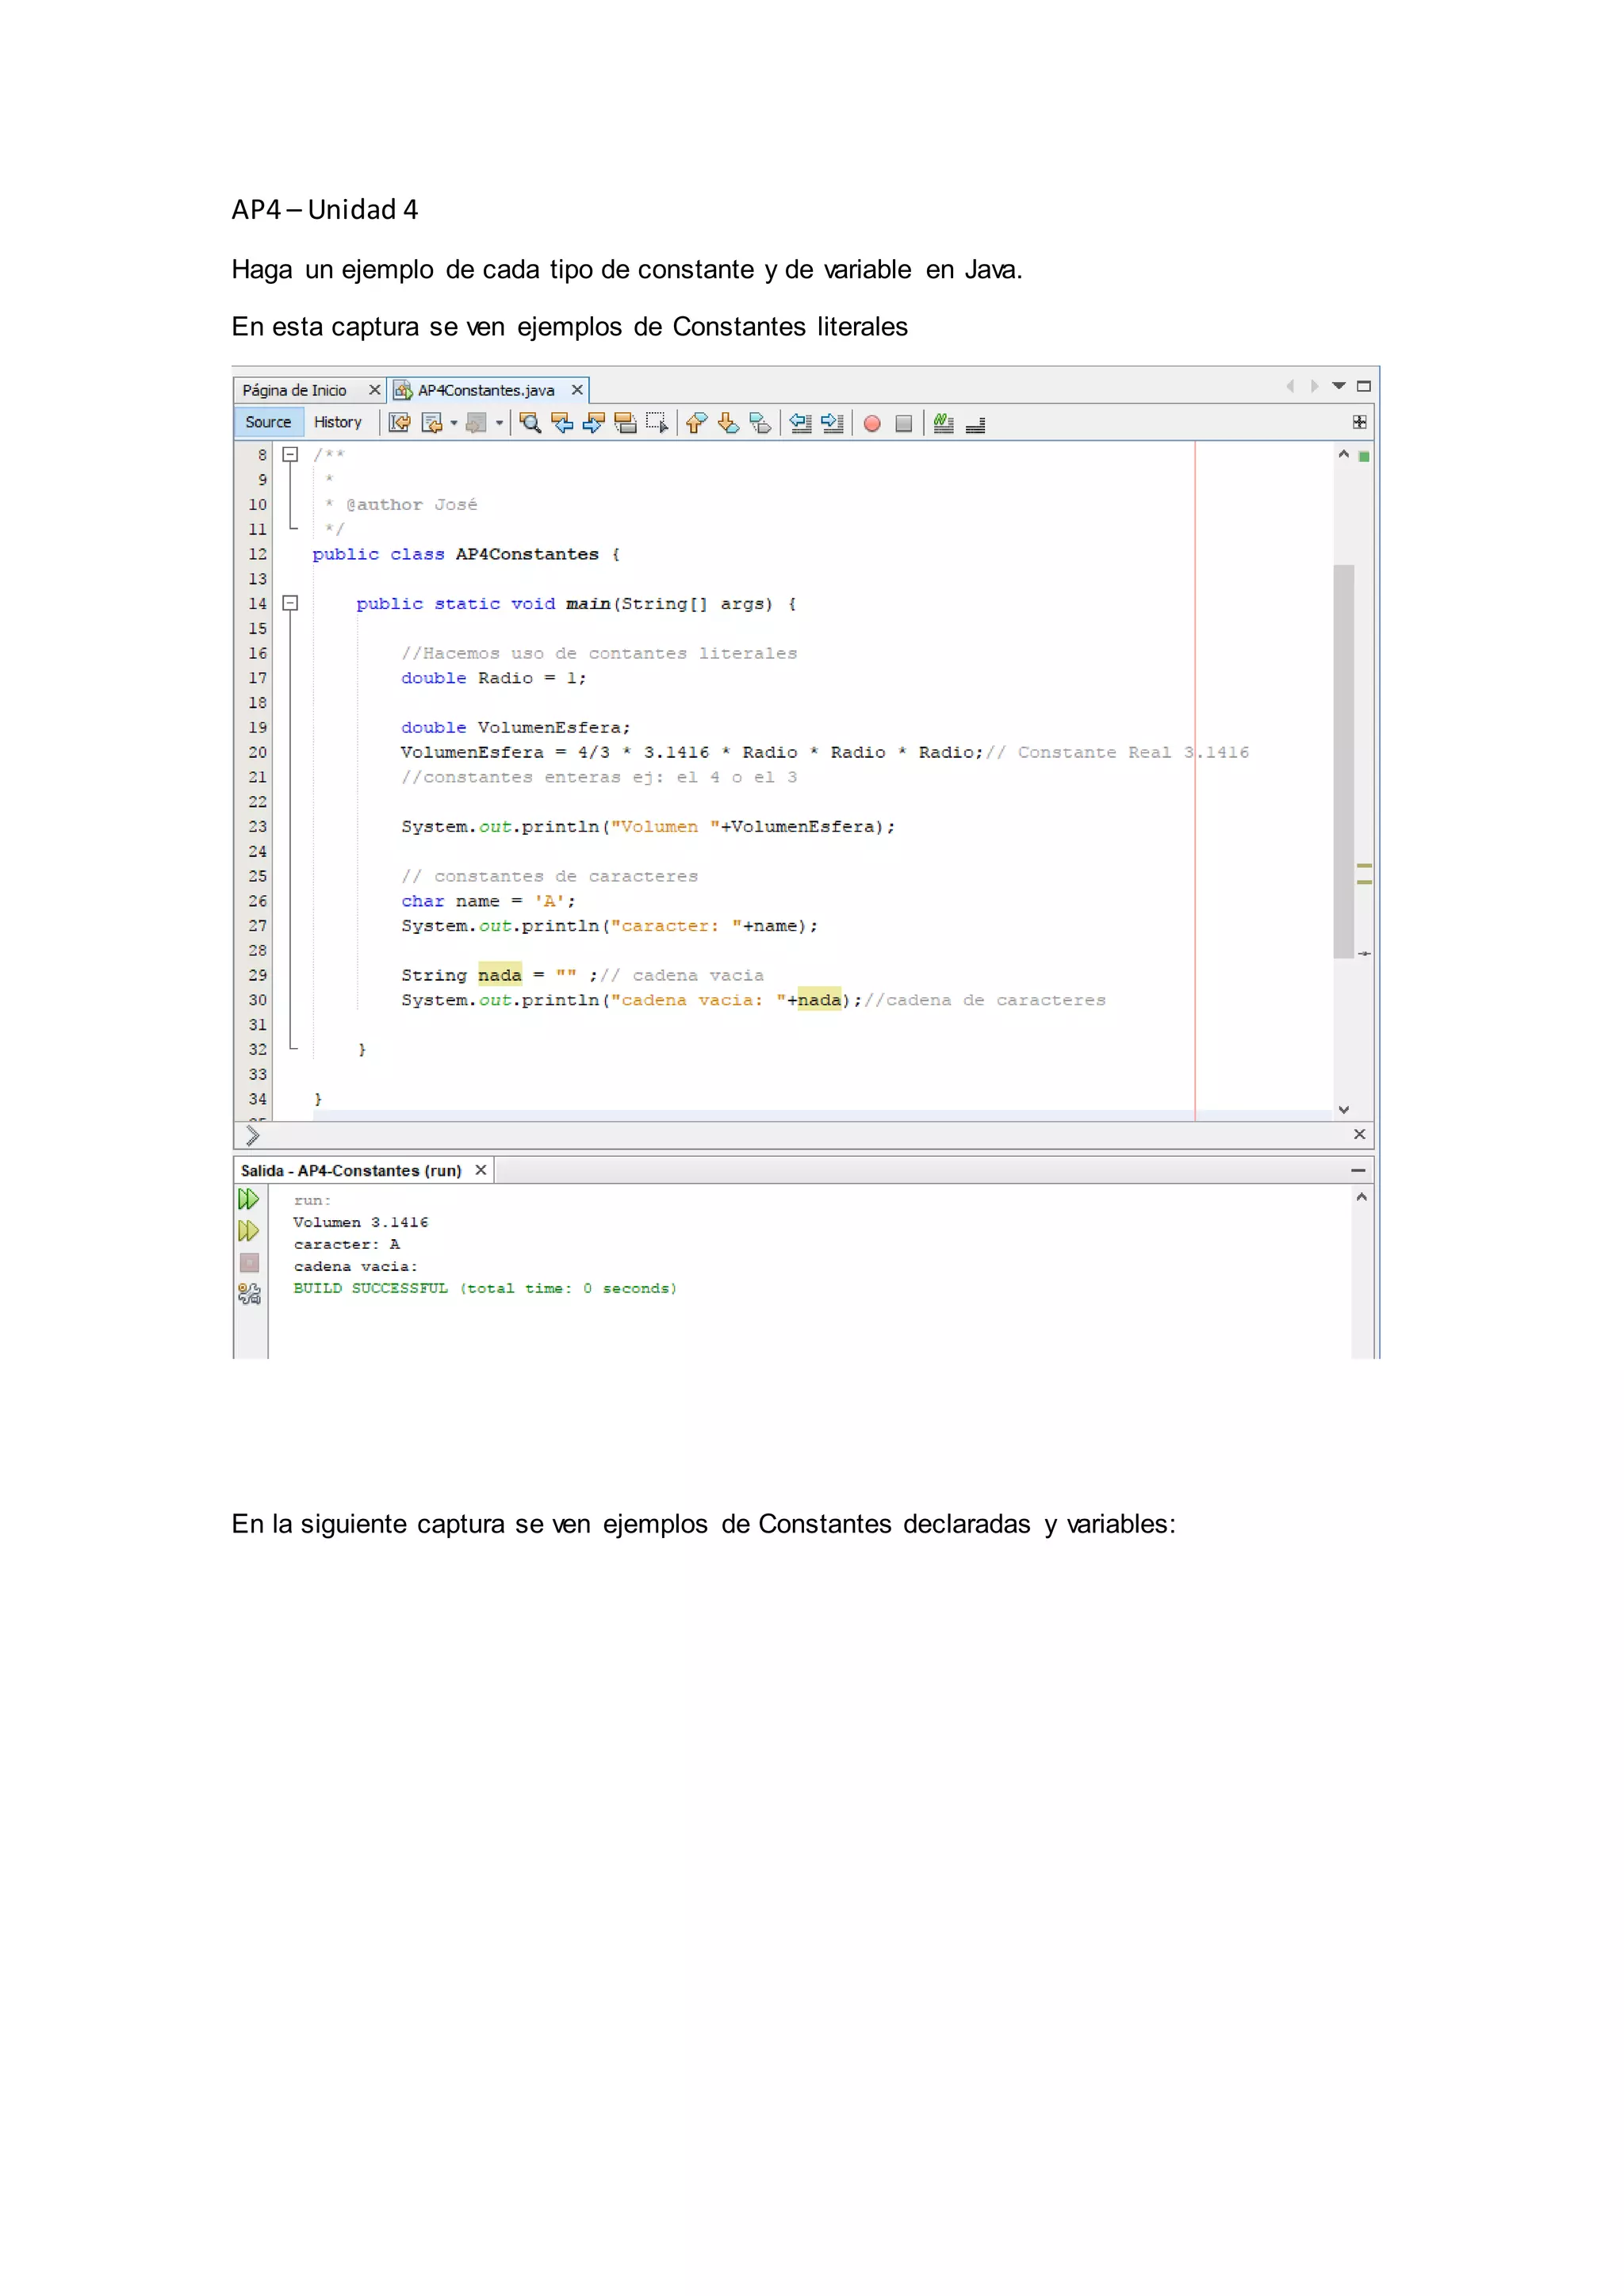Viewport: 1624px width, 2296px height.
Task: Click the yellow Re-run with different parameters icon
Action: [249, 1231]
